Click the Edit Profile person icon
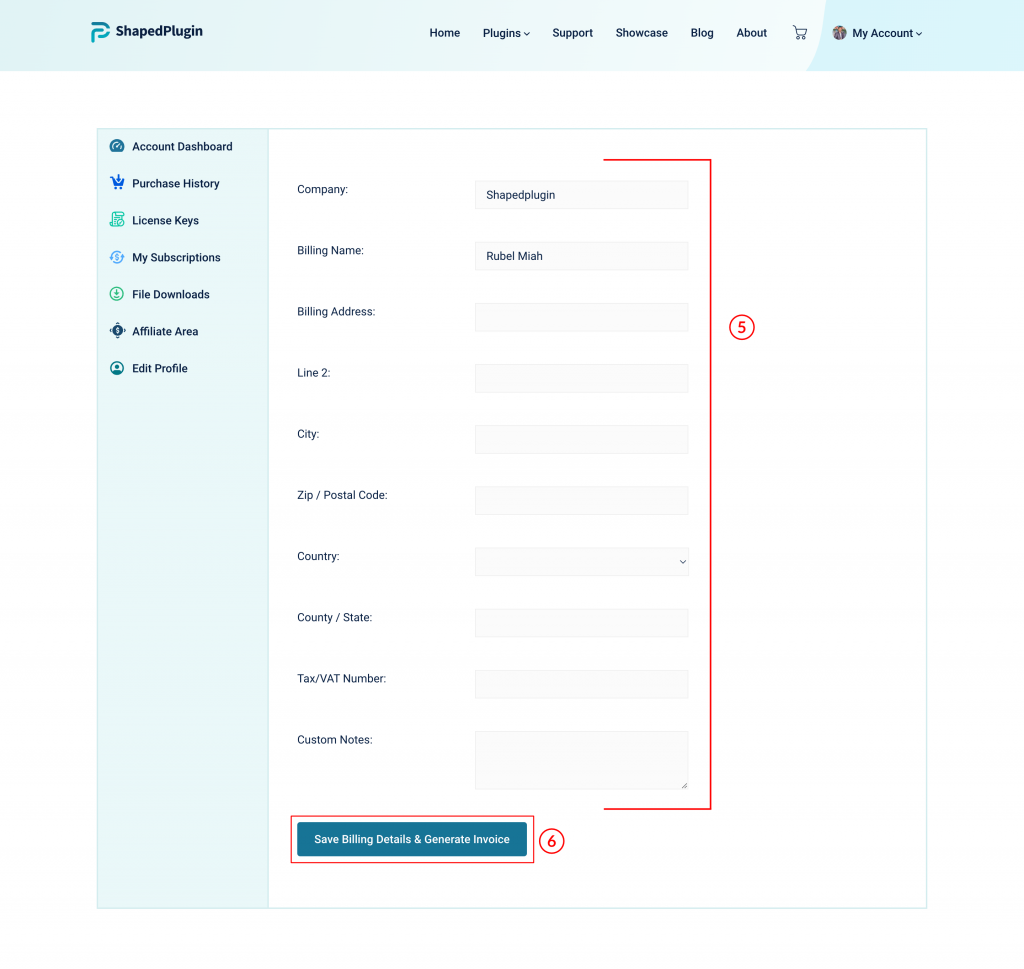The width and height of the screenshot is (1024, 969). pos(117,368)
